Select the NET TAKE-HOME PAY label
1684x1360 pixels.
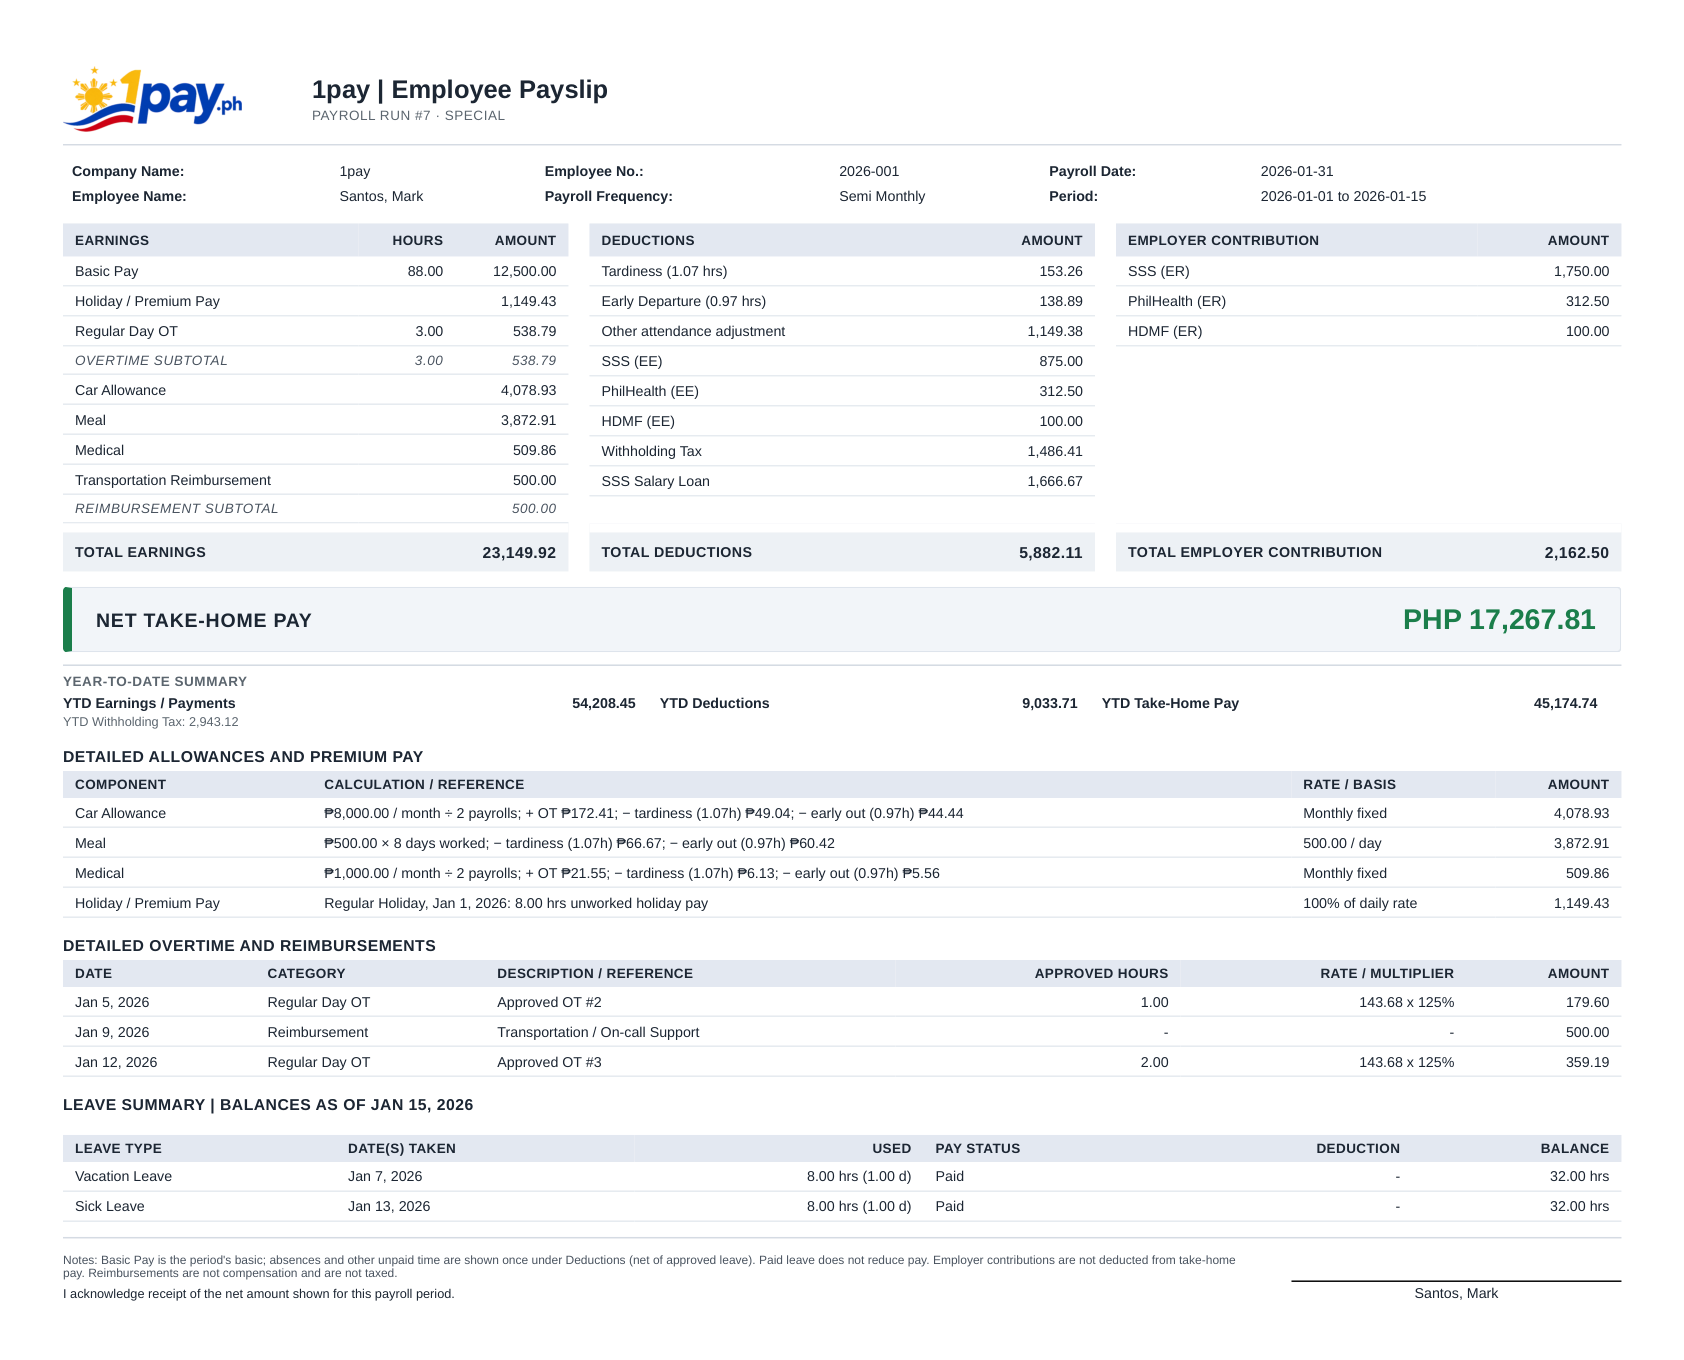[204, 620]
